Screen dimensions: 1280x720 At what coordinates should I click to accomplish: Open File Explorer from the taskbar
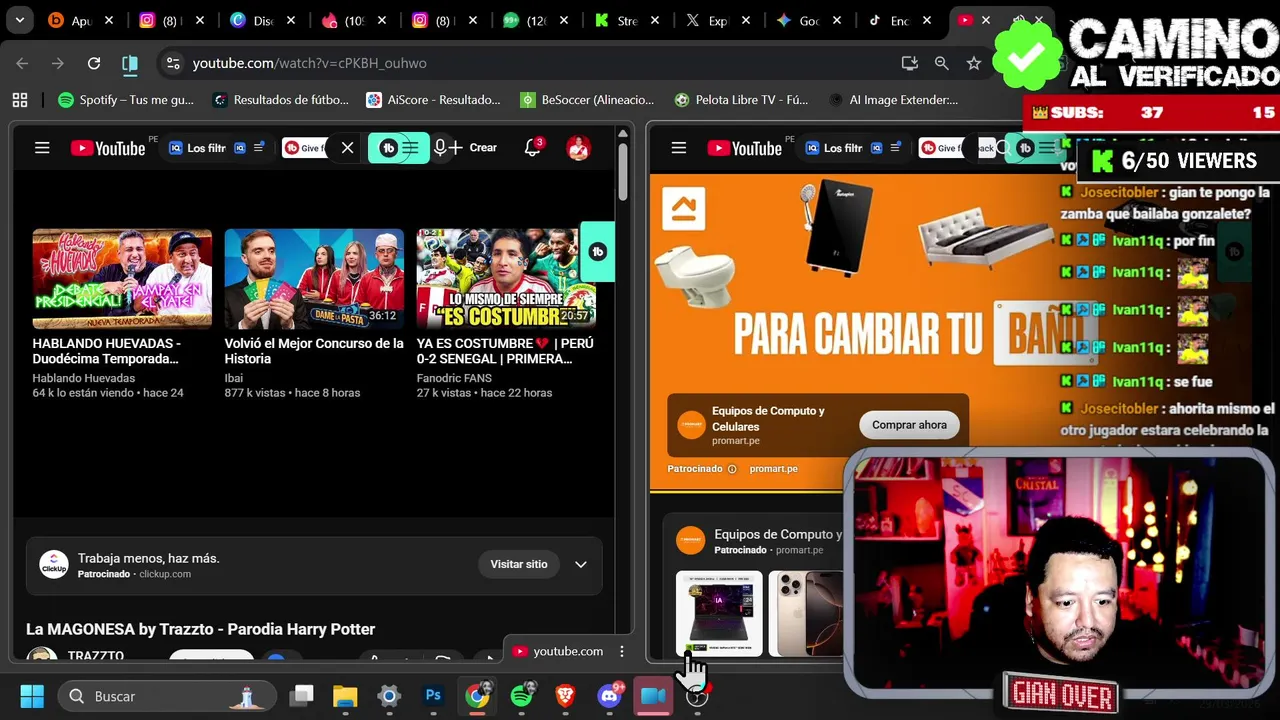coord(345,696)
